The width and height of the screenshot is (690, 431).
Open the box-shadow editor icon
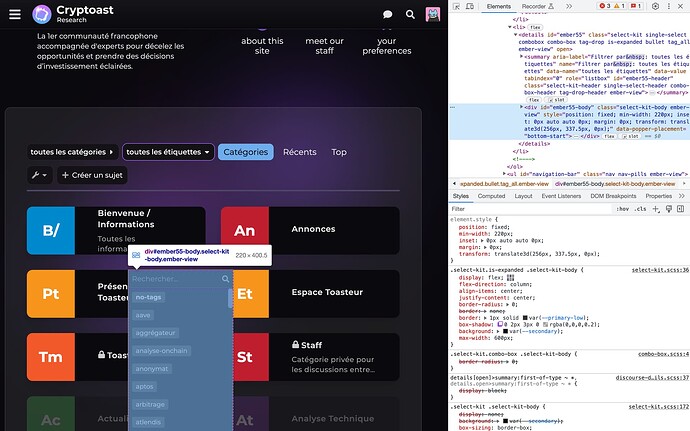[x=499, y=324]
